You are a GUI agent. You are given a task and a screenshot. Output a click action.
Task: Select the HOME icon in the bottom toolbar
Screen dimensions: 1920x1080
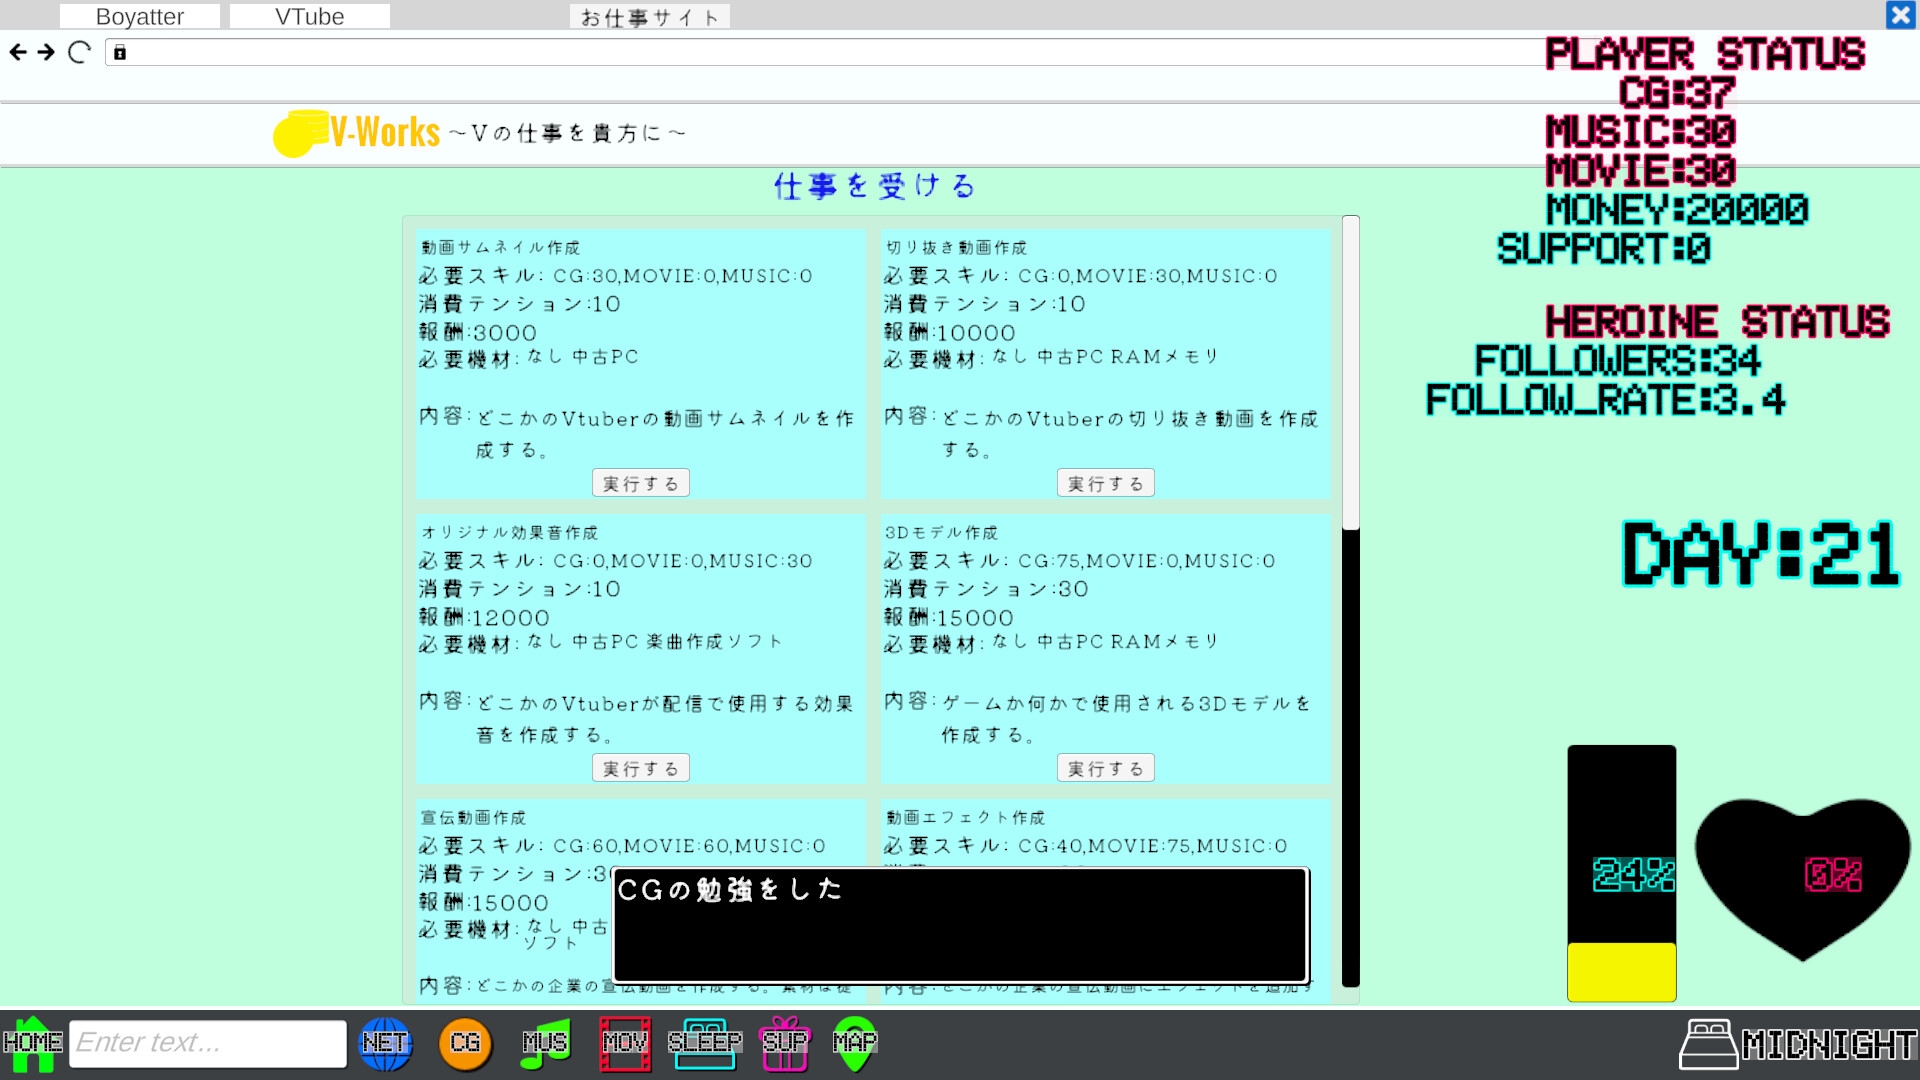click(x=33, y=1043)
